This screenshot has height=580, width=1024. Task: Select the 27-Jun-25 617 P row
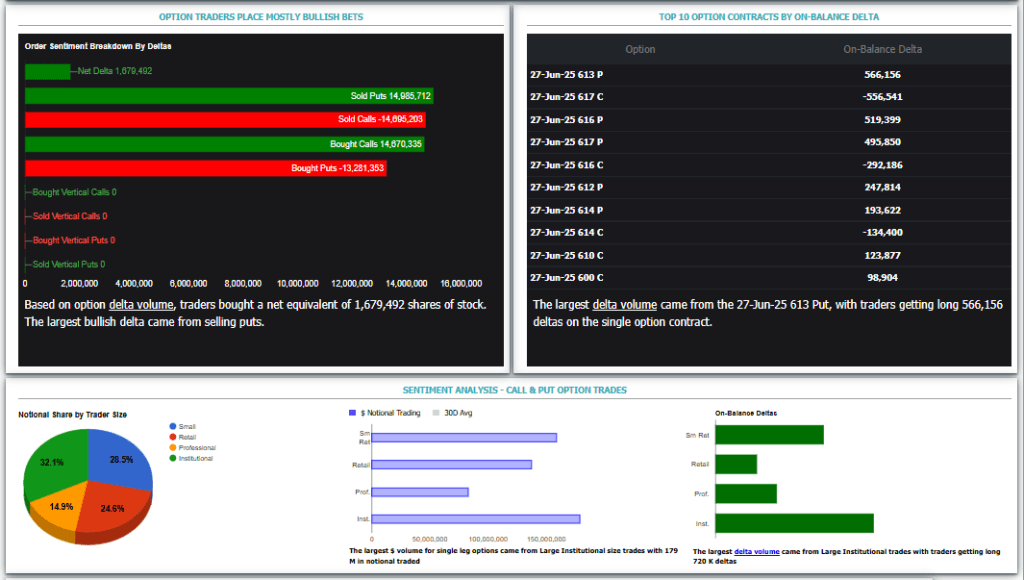pos(769,142)
